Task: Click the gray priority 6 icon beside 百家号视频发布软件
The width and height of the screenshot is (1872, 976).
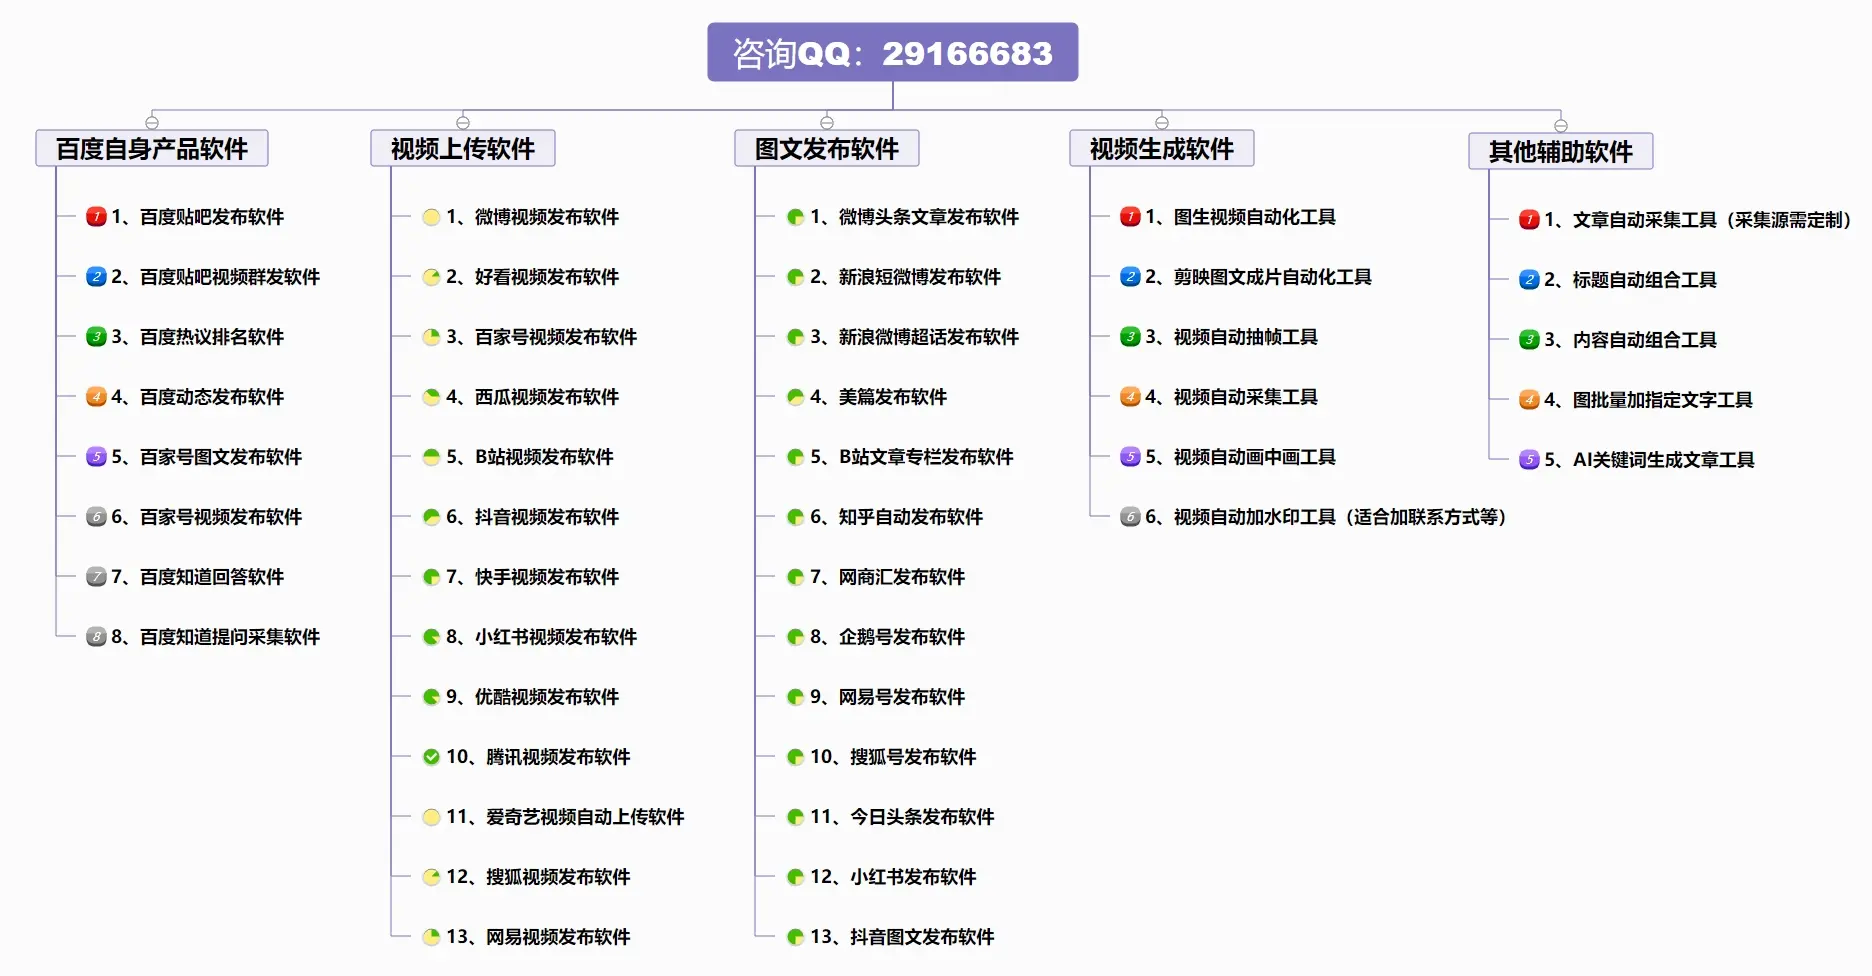Action: [x=96, y=517]
